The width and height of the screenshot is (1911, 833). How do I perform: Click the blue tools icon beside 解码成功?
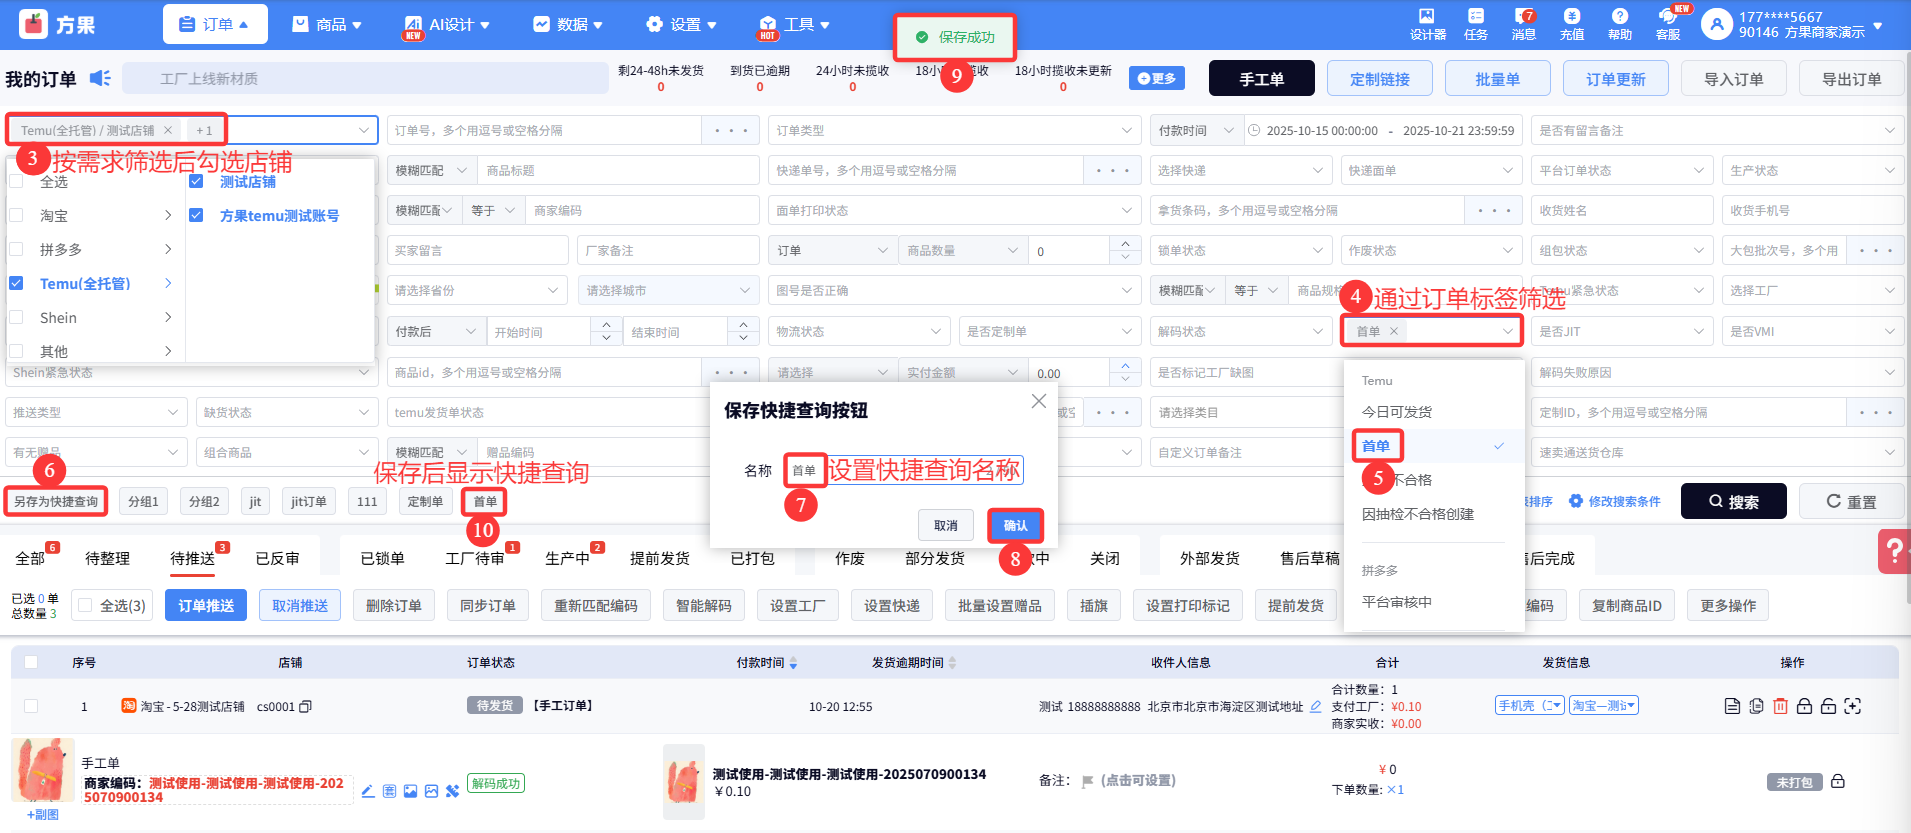point(452,791)
